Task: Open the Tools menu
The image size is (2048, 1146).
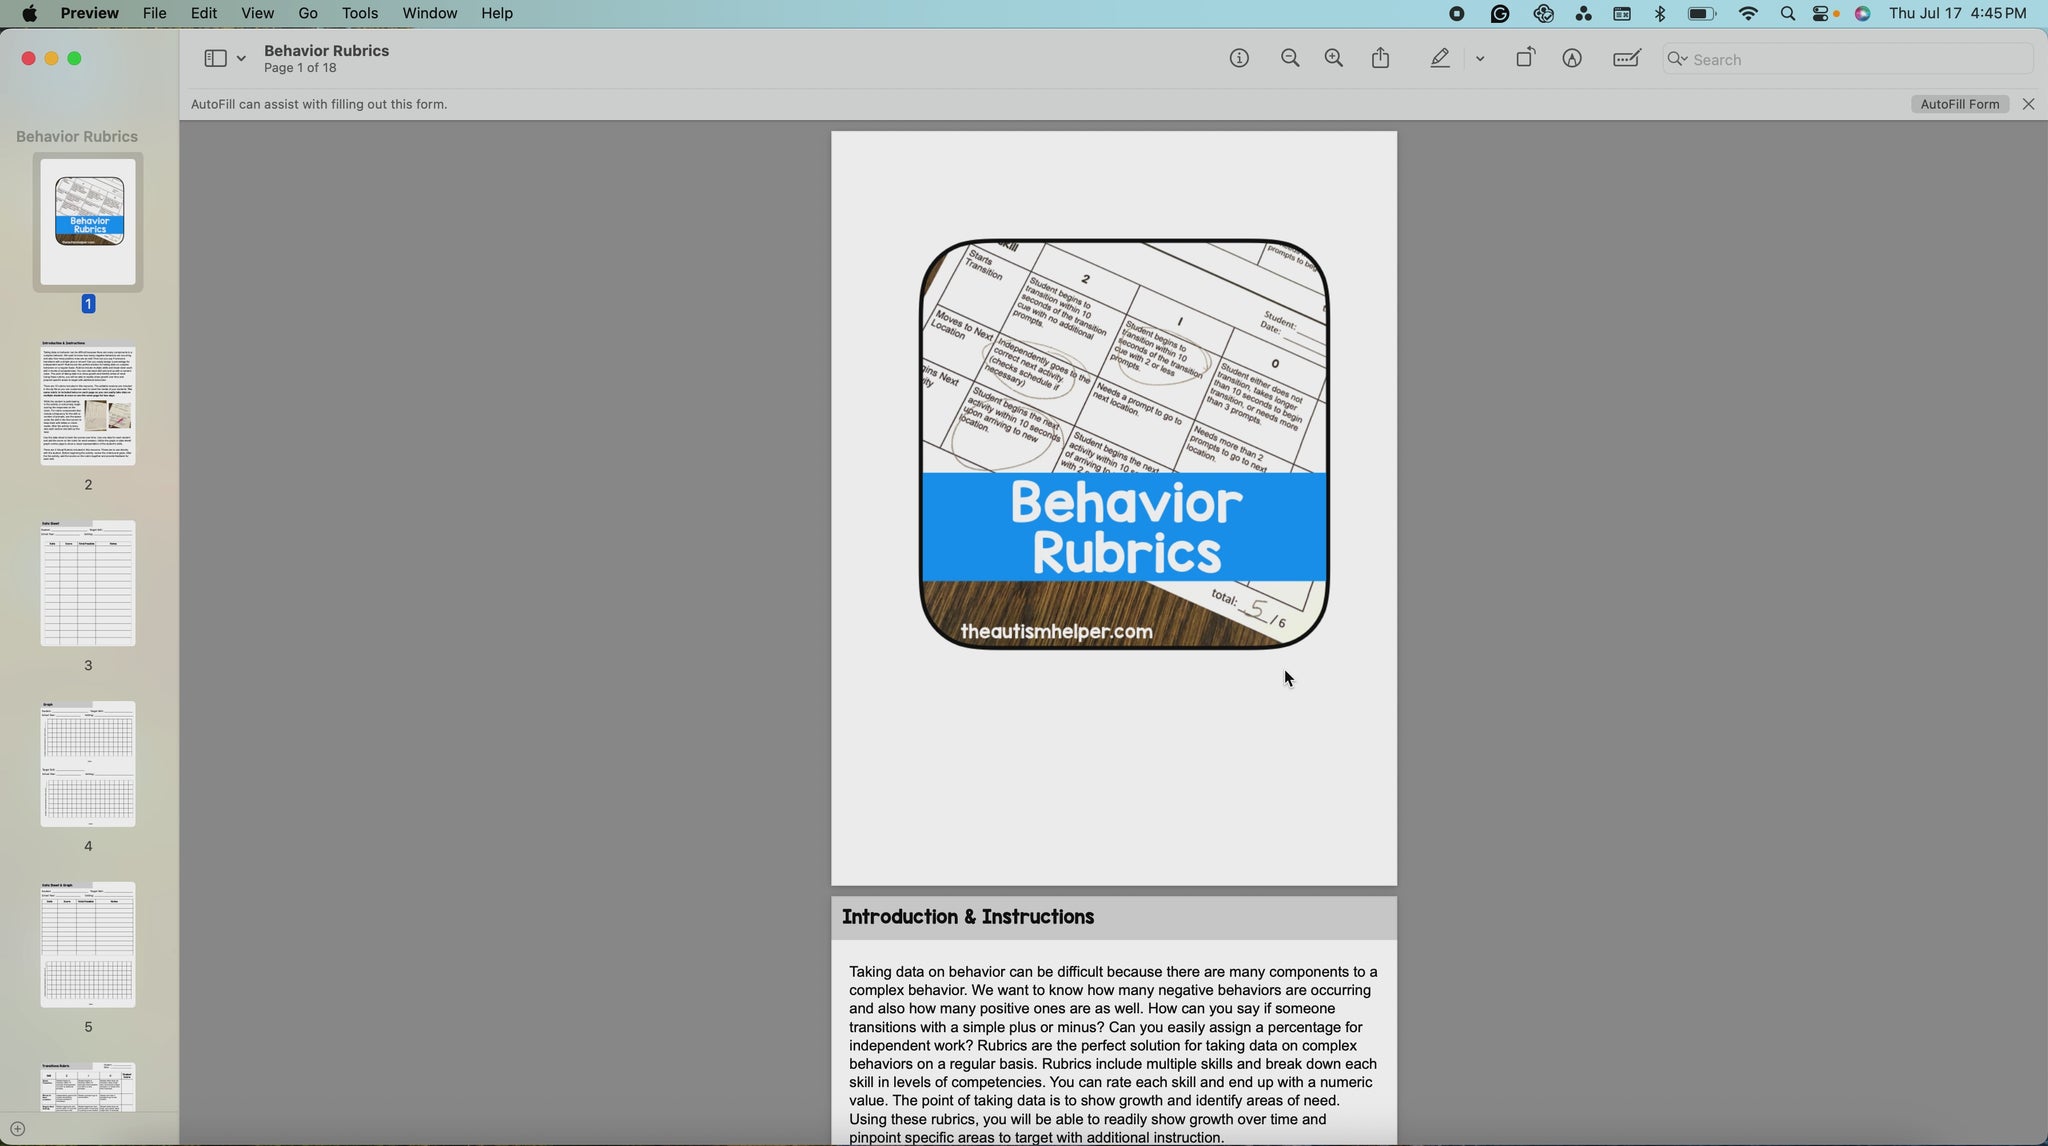Action: (x=360, y=13)
